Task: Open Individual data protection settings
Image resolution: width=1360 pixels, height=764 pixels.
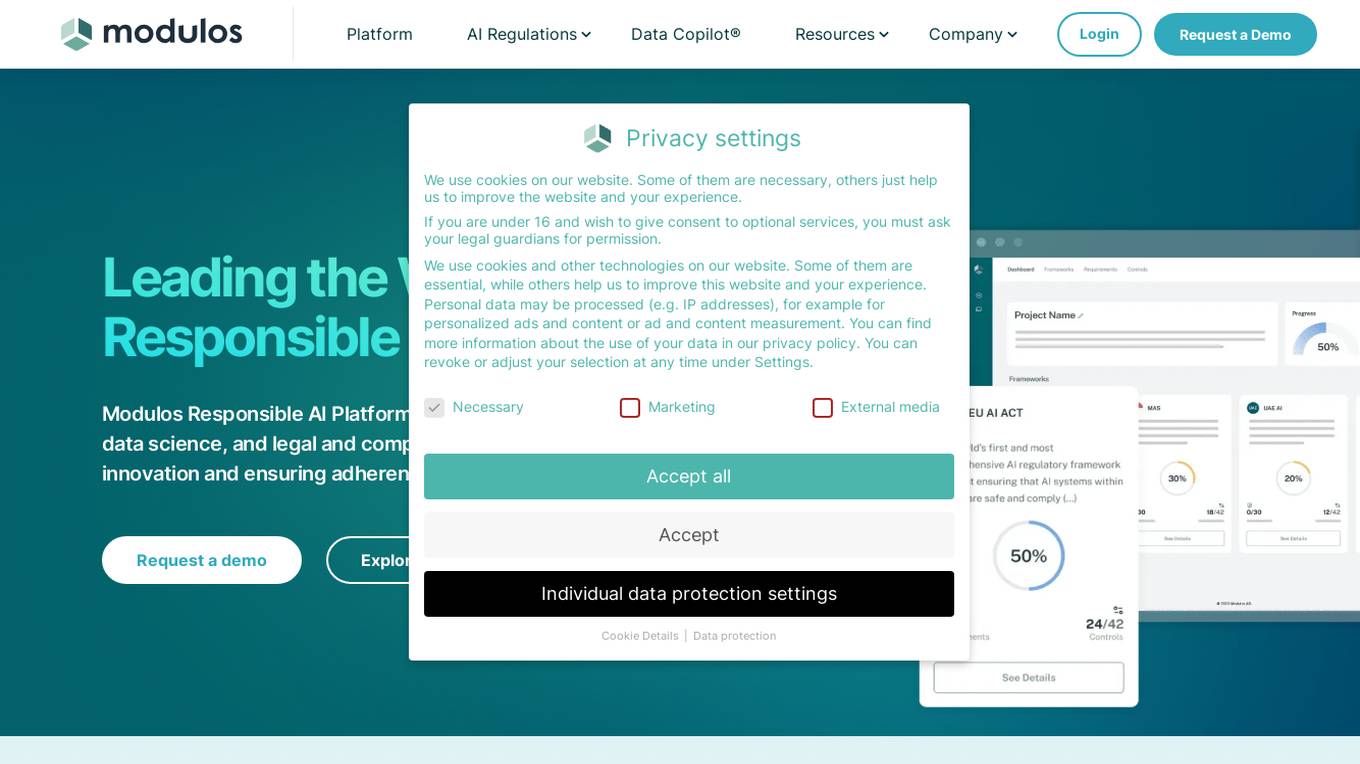Action: pyautogui.click(x=689, y=594)
